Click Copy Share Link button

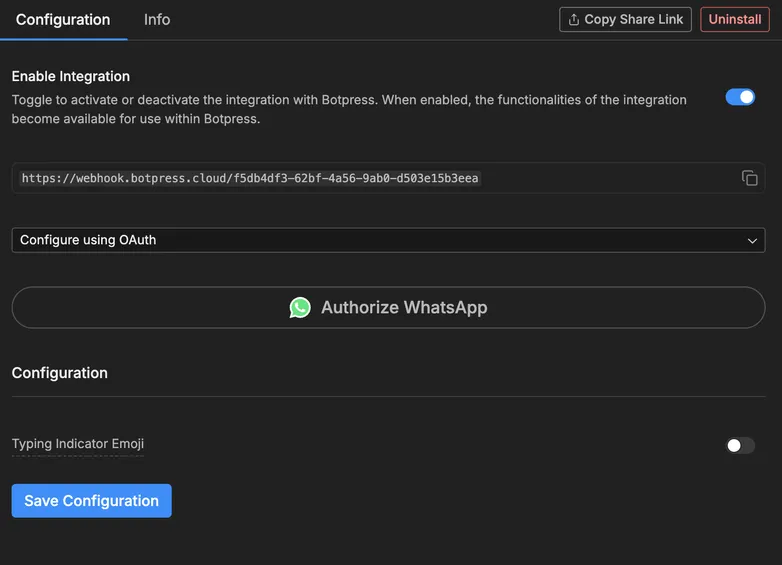[625, 19]
